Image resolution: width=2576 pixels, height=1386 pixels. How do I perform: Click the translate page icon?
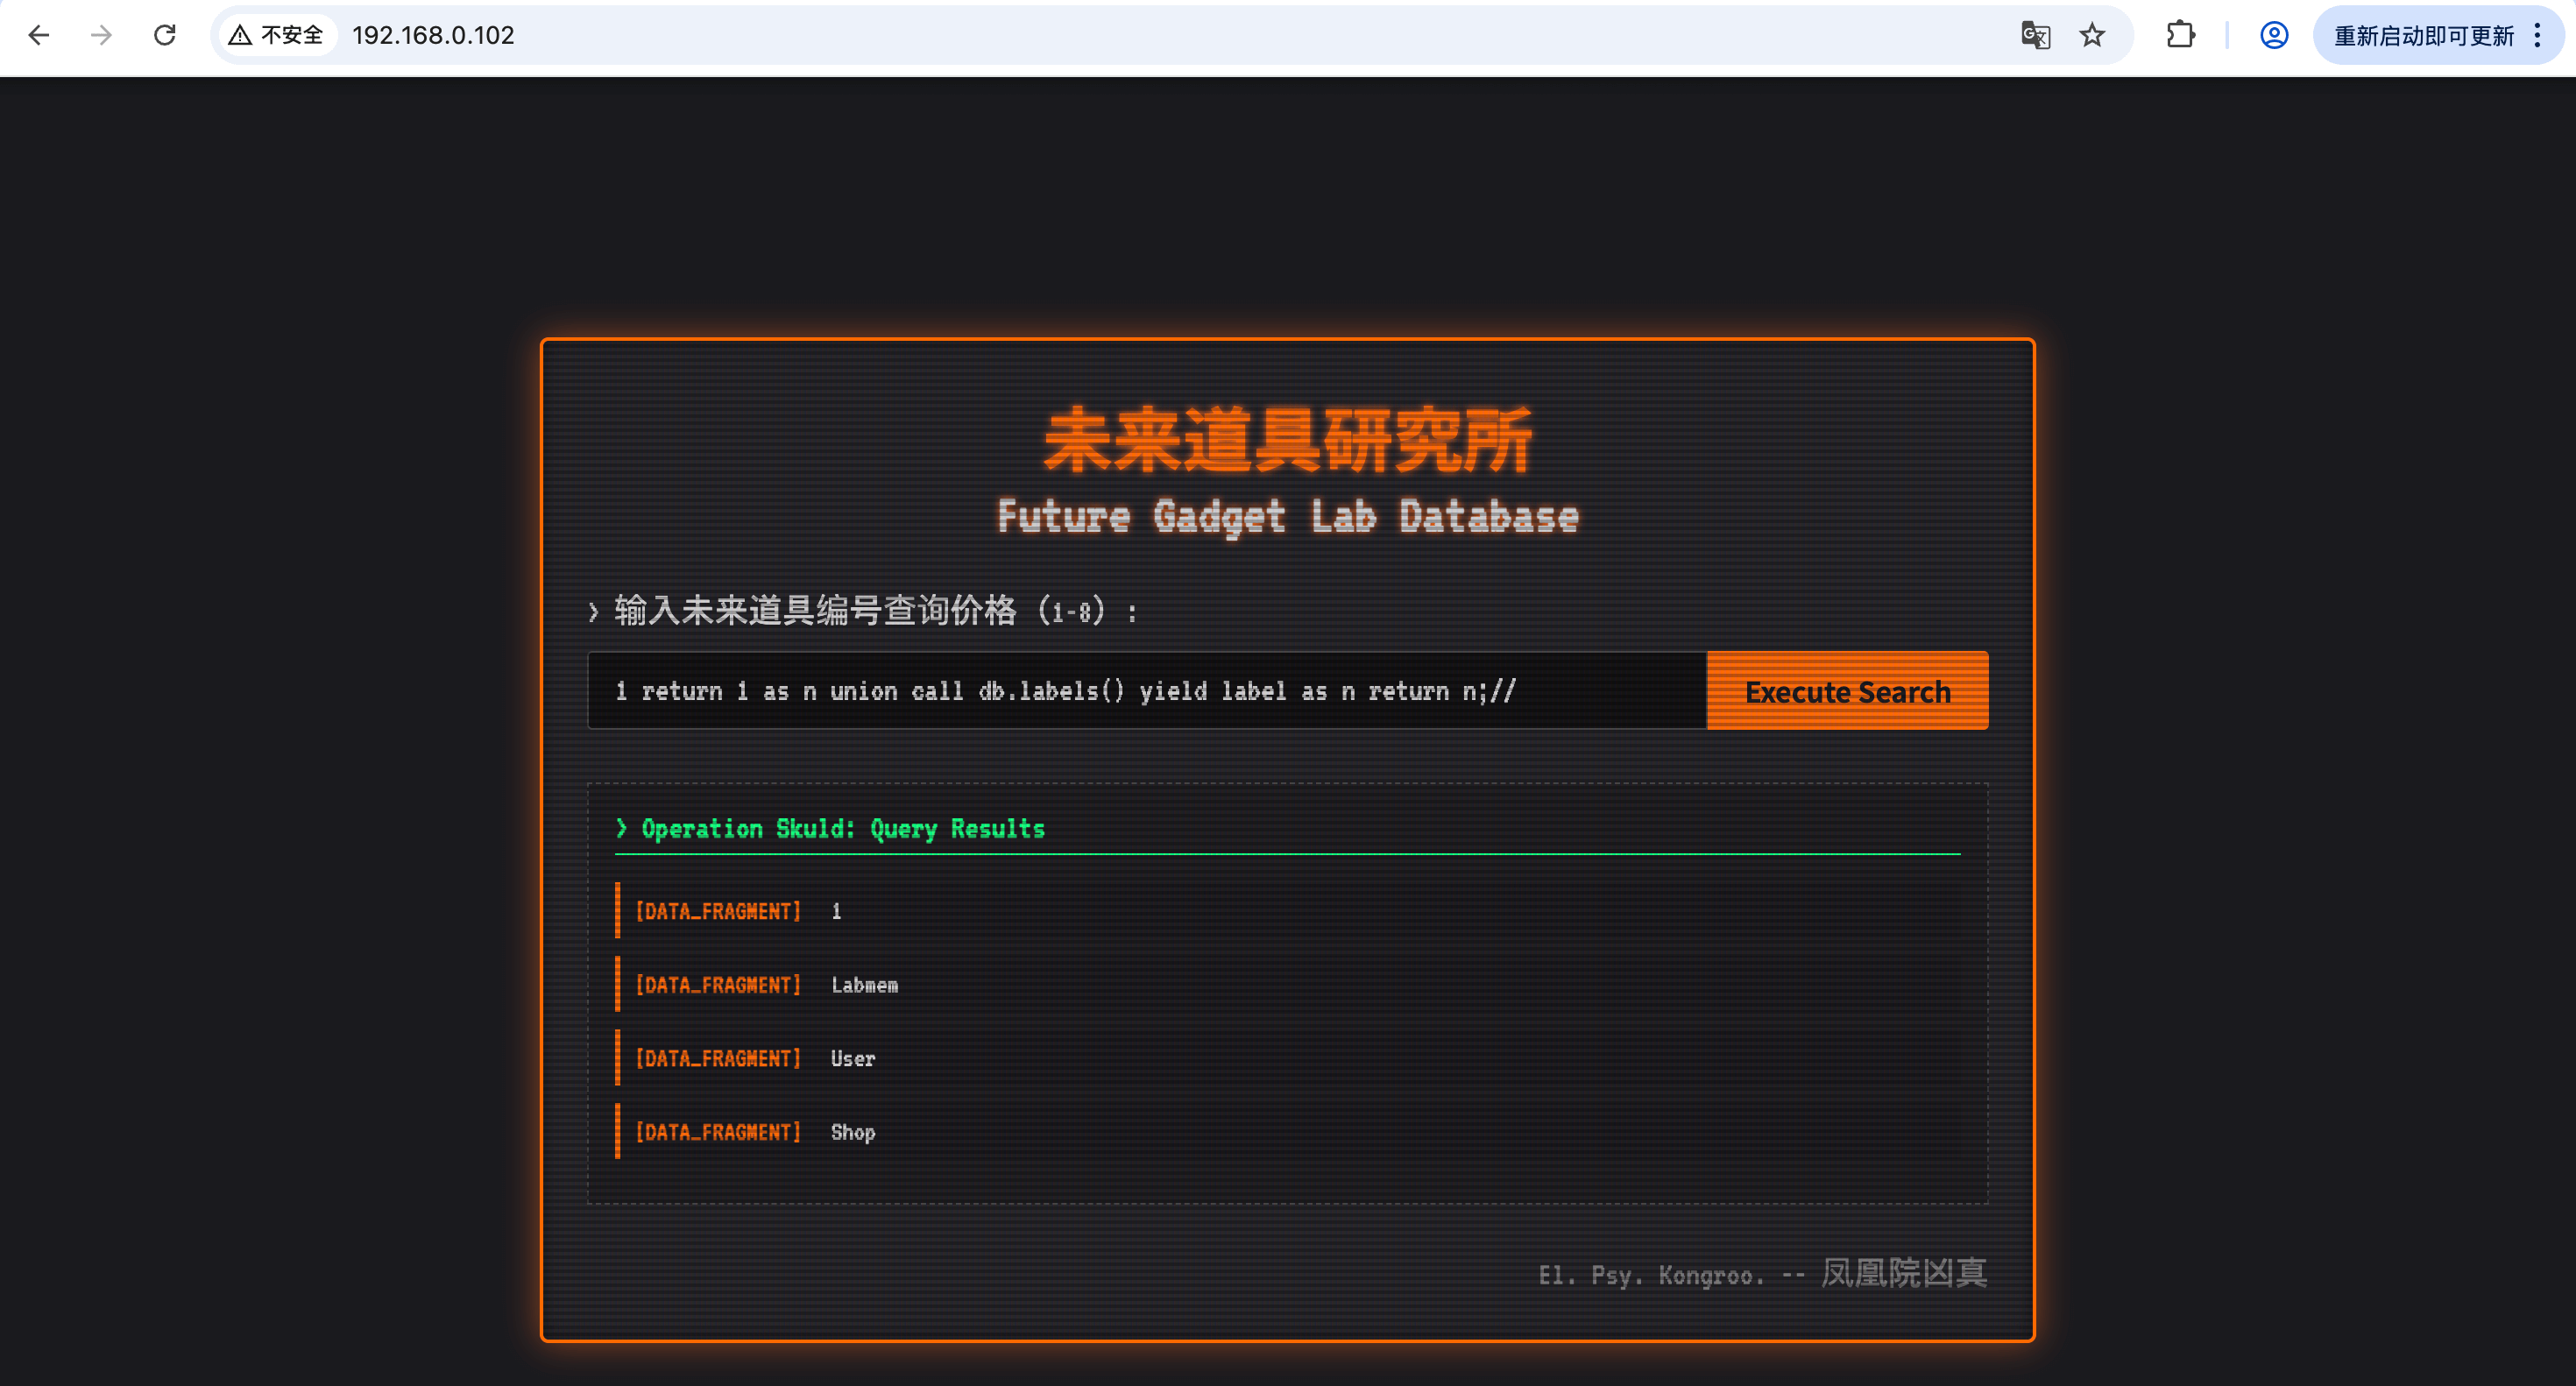[2035, 36]
